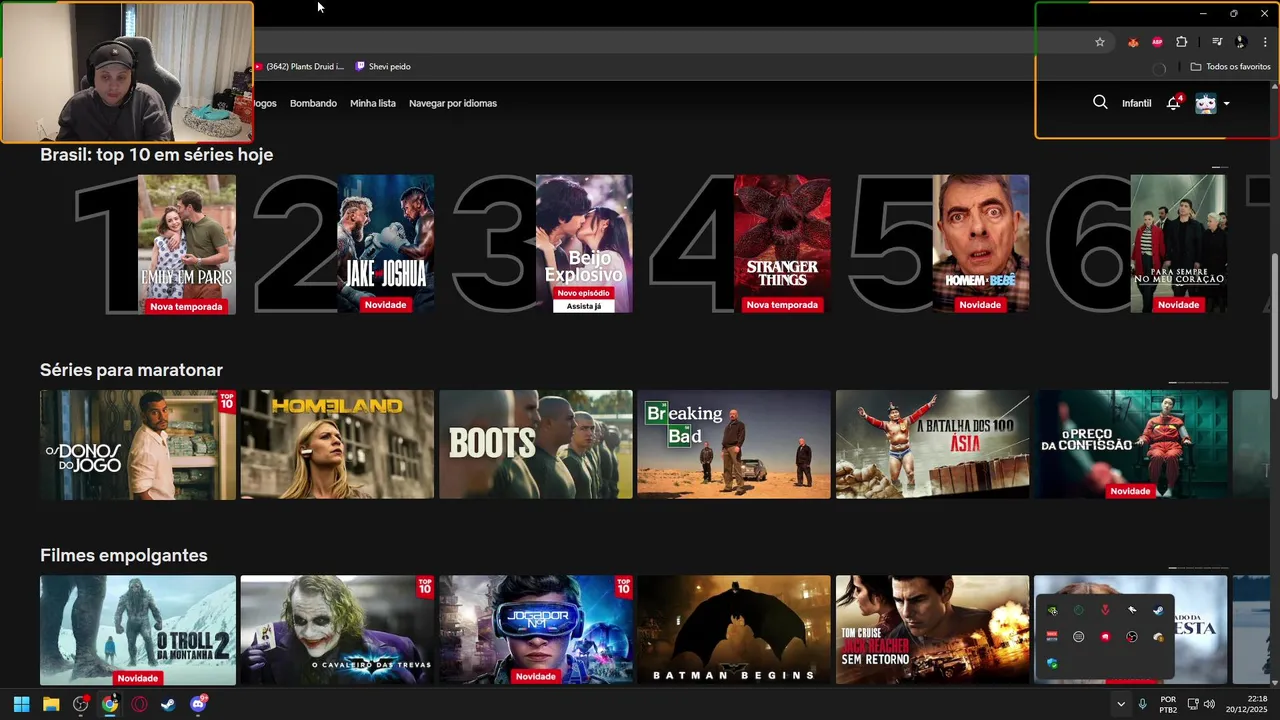Click the Séries para maratonar heading
Screen dimensions: 1280x720
(x=131, y=370)
